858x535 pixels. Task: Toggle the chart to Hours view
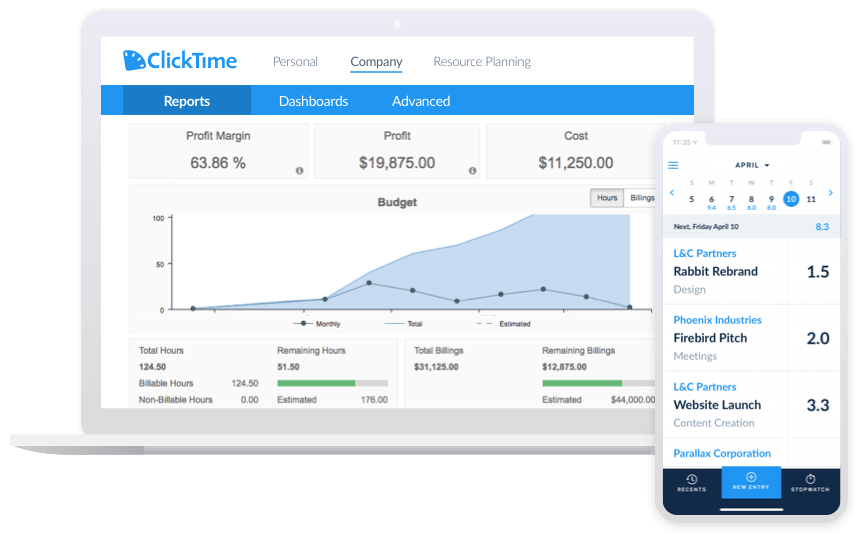pyautogui.click(x=607, y=198)
